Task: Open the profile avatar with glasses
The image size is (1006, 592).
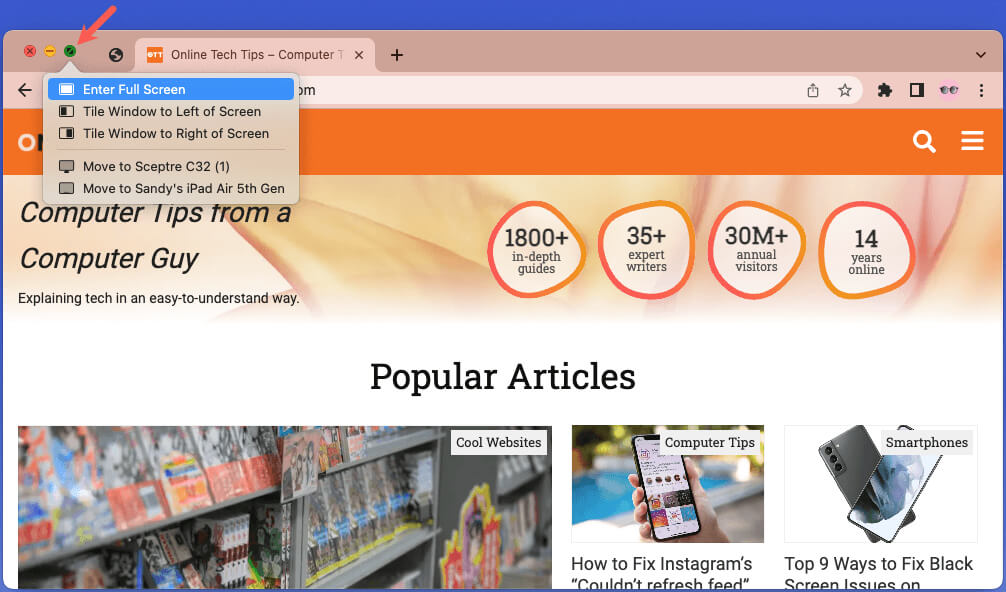Action: tap(949, 90)
